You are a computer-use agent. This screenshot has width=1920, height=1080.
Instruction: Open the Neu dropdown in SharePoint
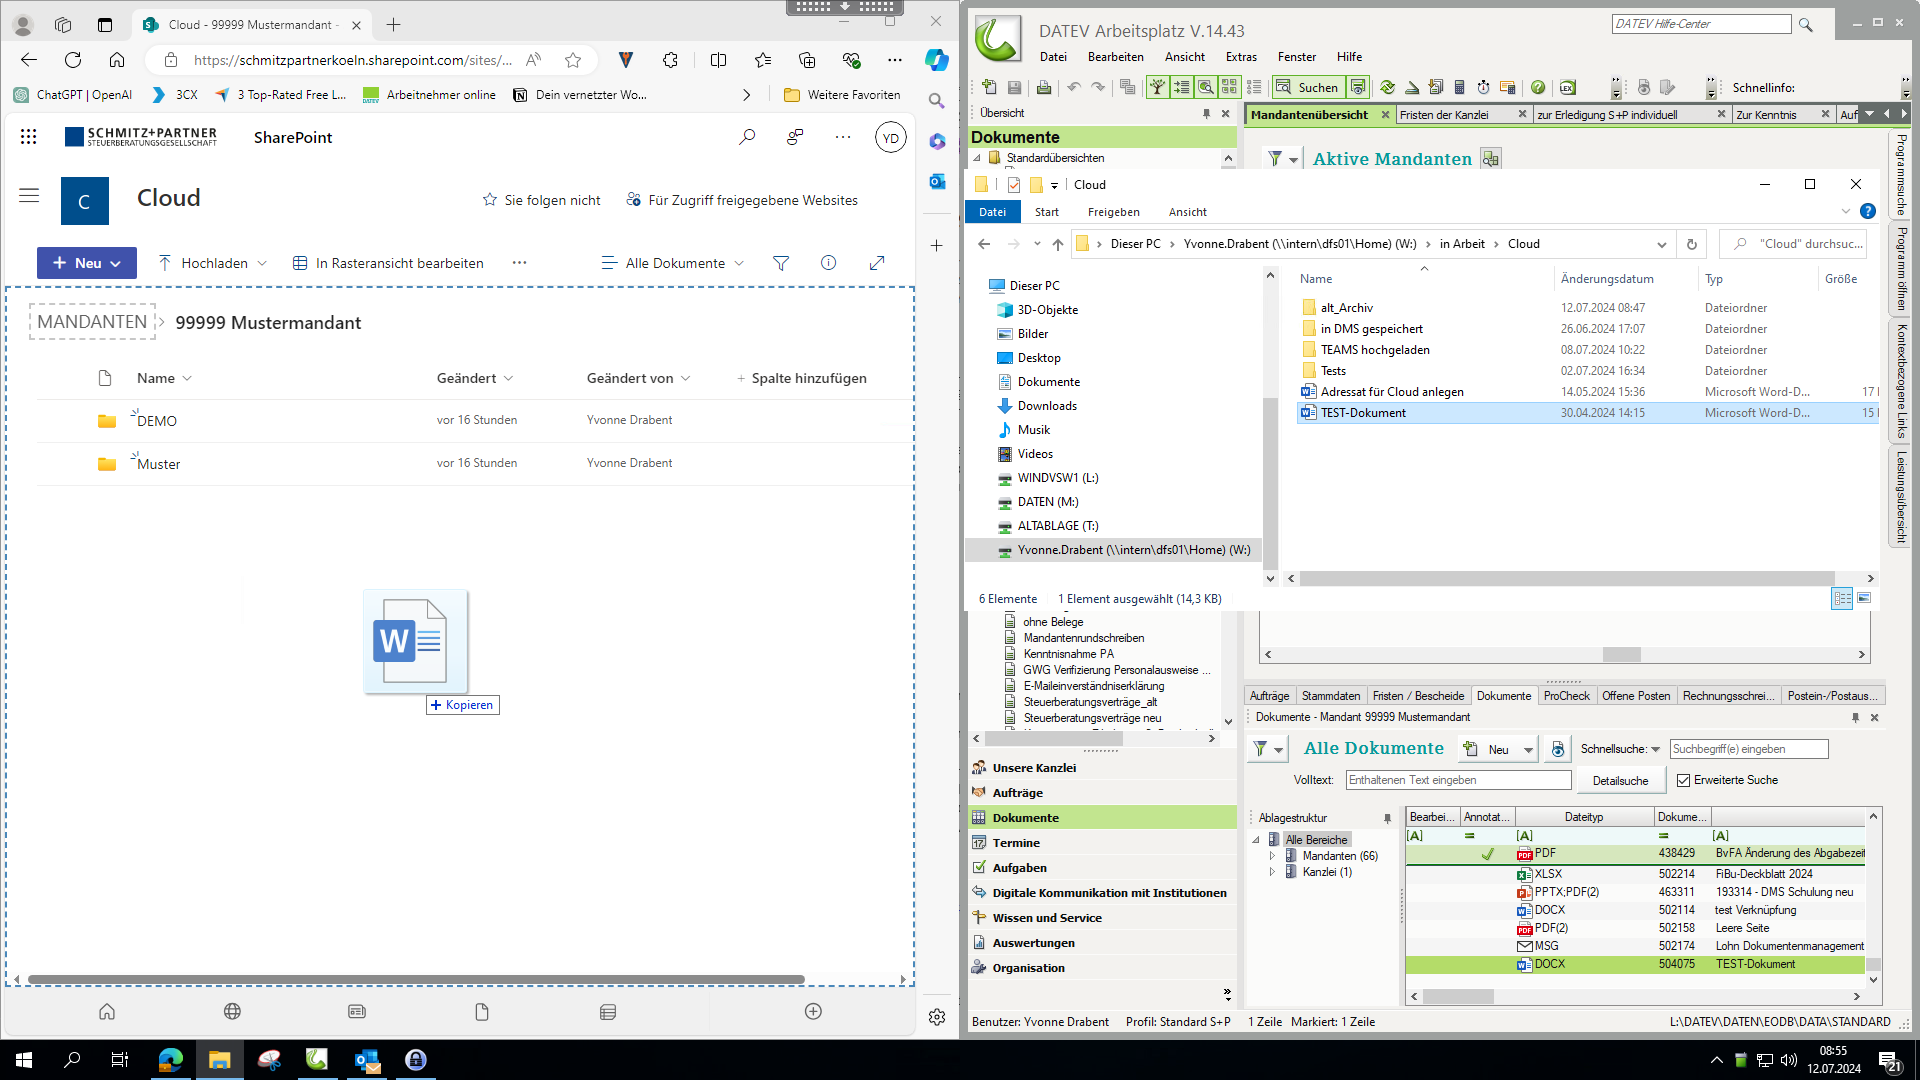[87, 263]
